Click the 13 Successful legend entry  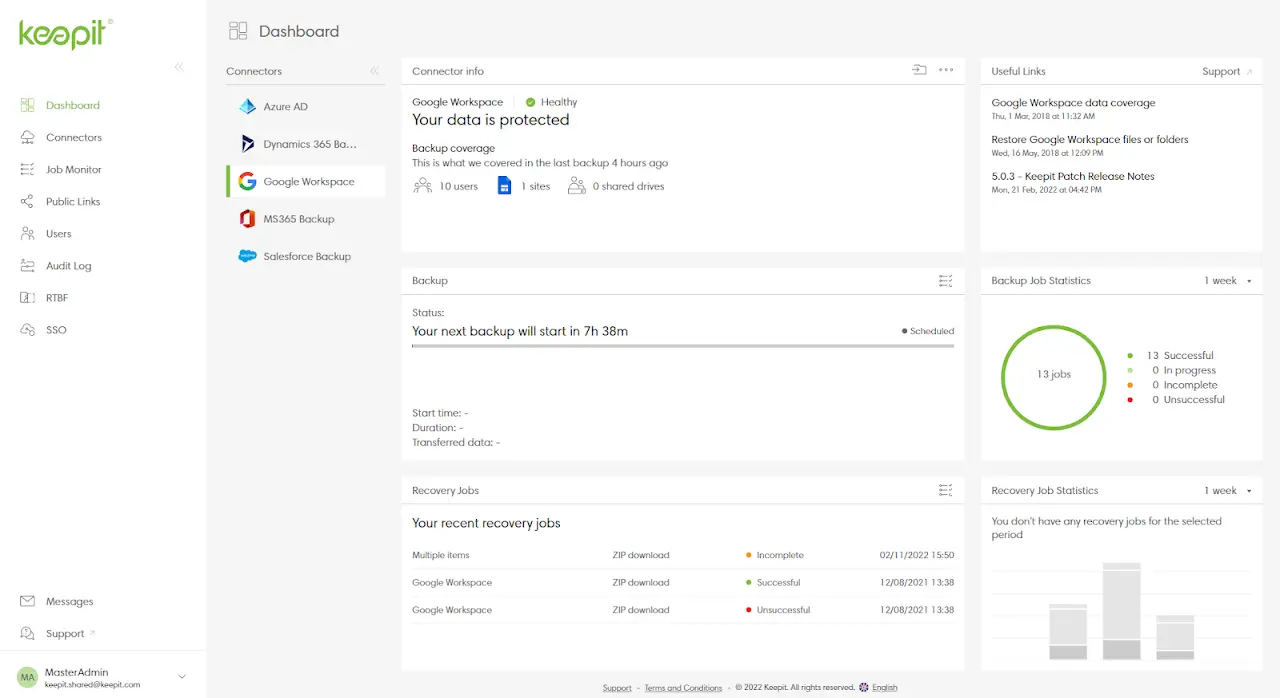1171,355
